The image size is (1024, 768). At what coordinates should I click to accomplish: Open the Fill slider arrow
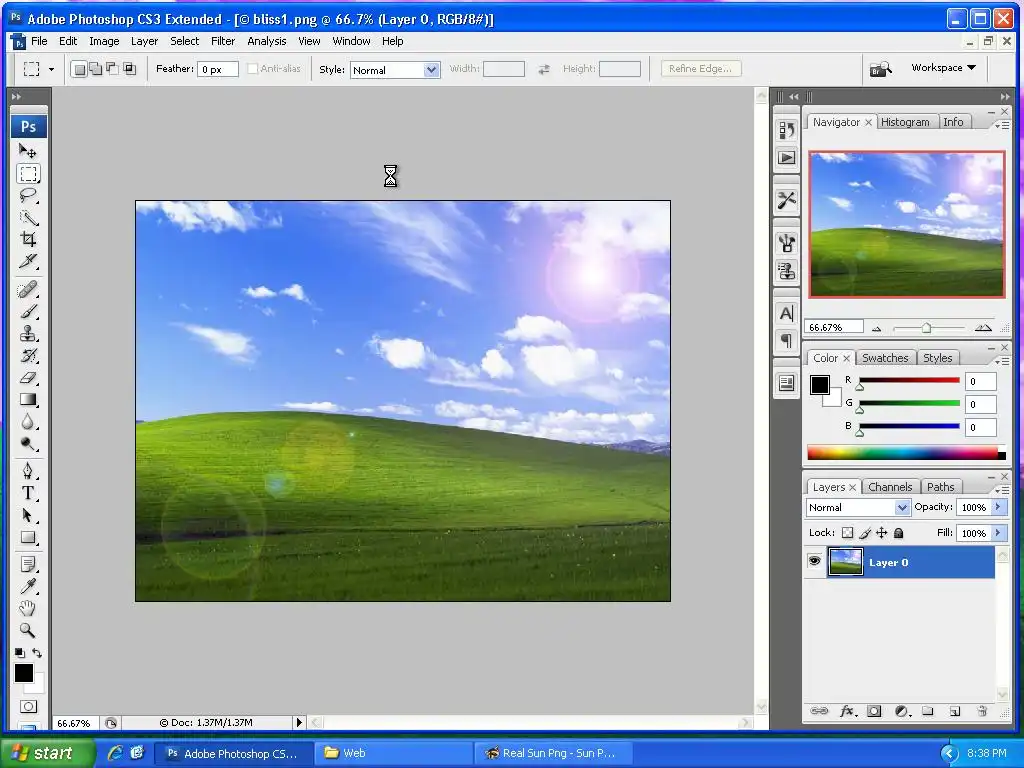[x=998, y=533]
